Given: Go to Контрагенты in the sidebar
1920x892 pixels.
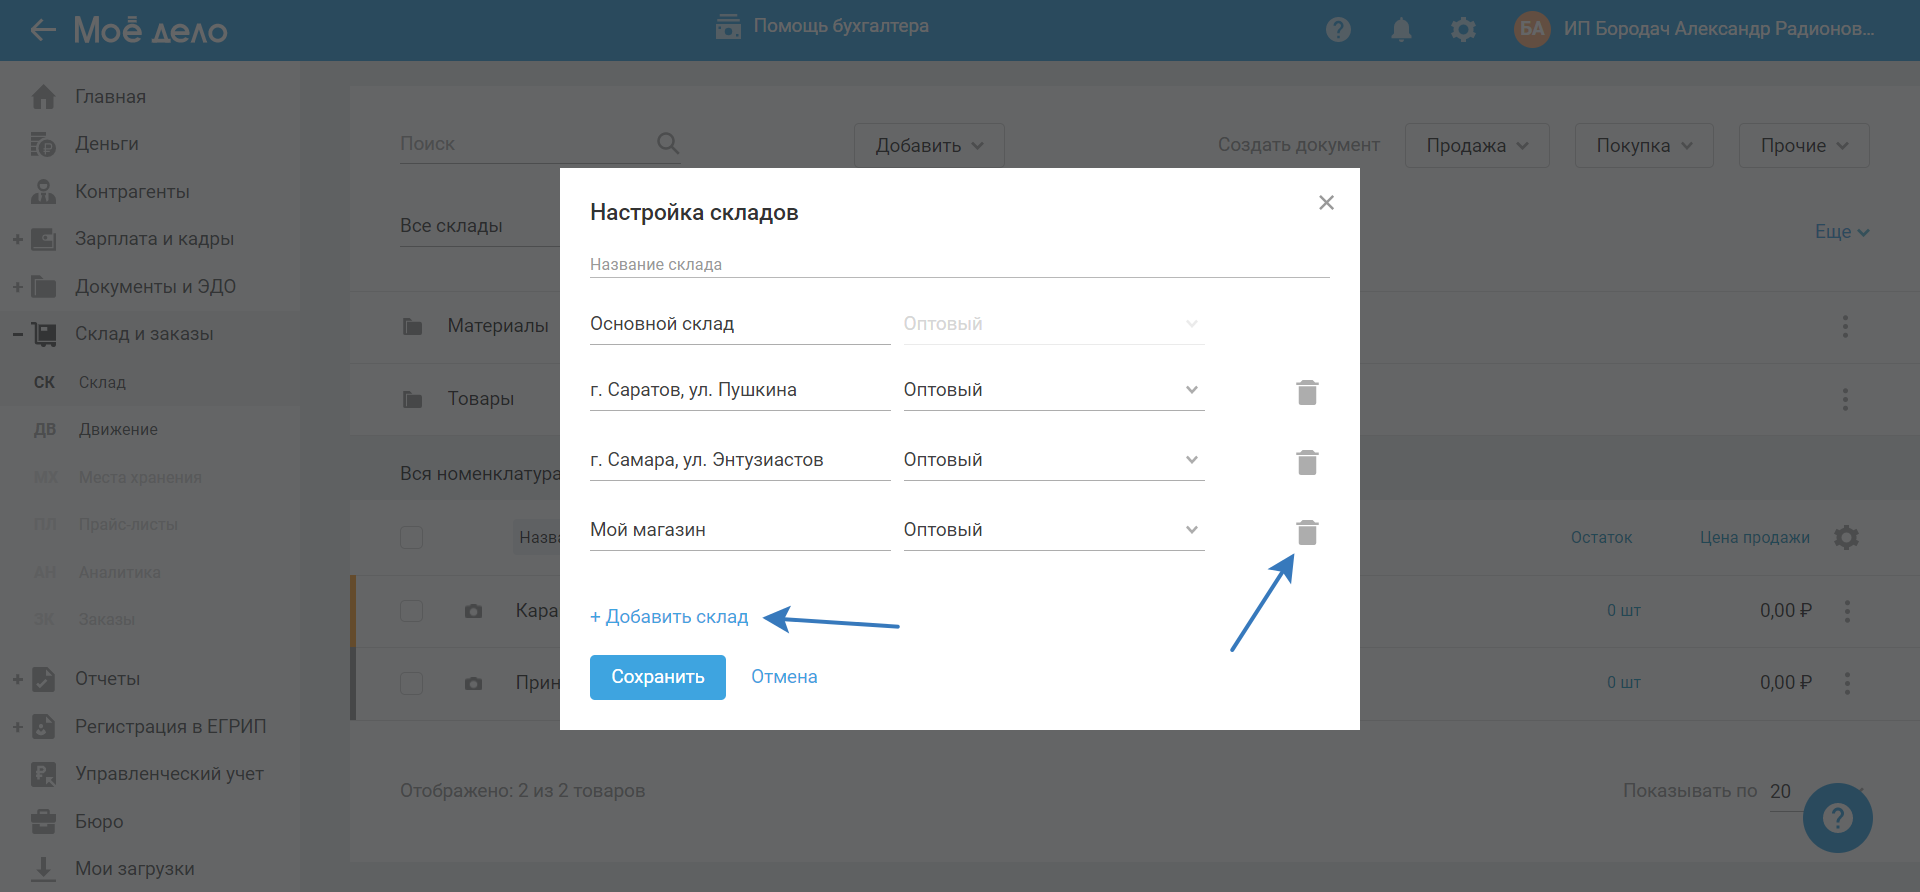Looking at the screenshot, I should (132, 192).
